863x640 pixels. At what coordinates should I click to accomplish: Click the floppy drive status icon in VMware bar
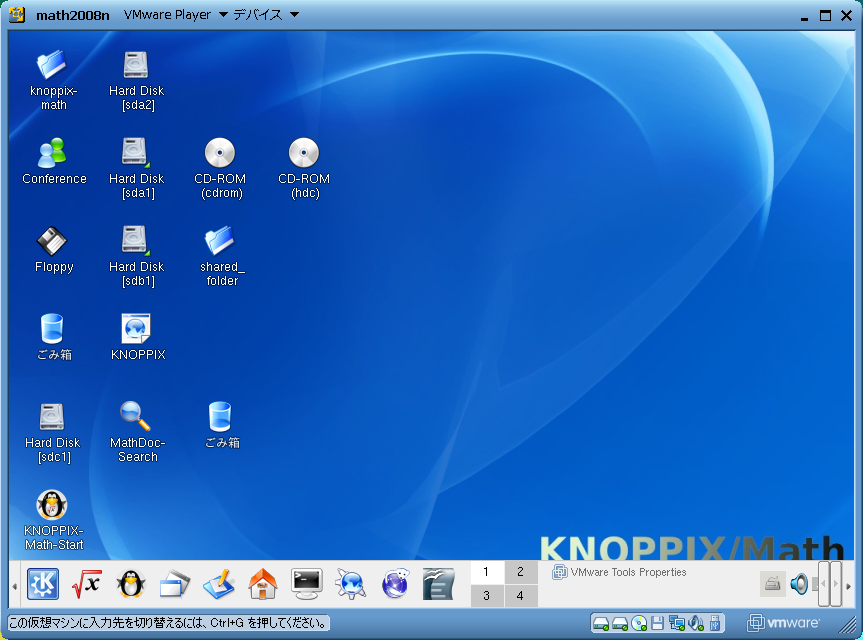click(657, 623)
